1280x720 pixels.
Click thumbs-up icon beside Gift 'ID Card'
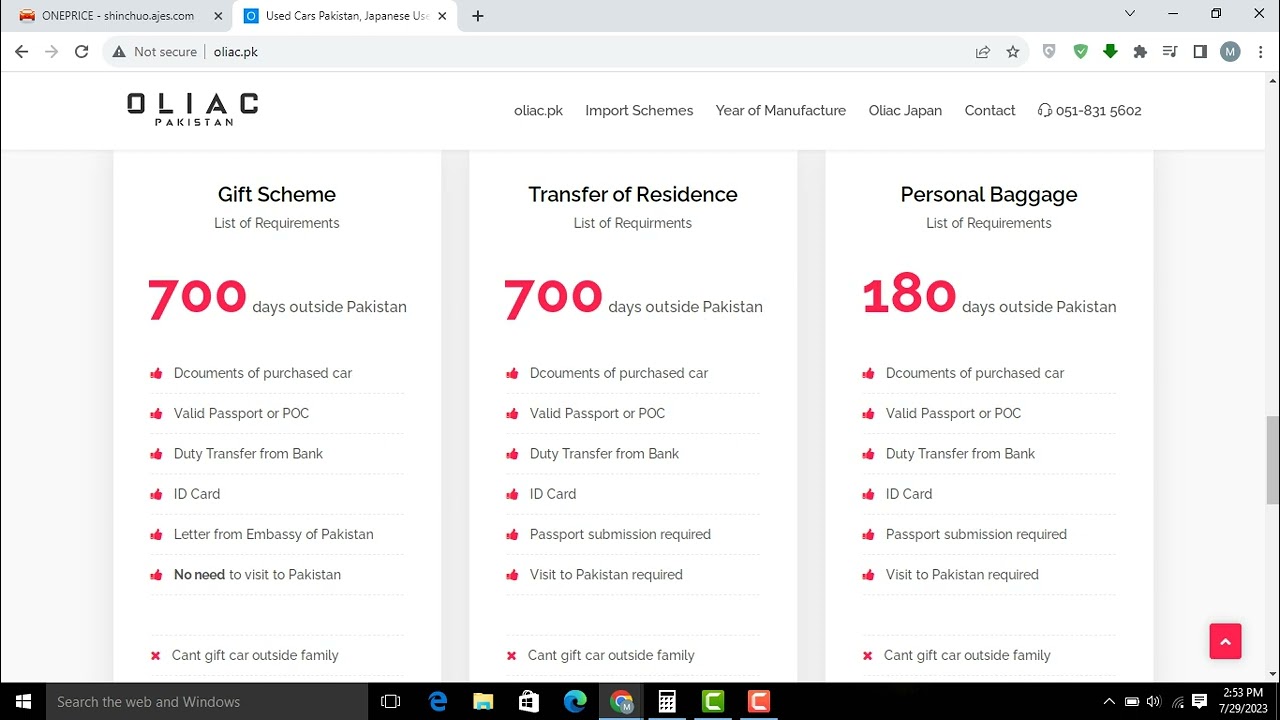pos(156,494)
